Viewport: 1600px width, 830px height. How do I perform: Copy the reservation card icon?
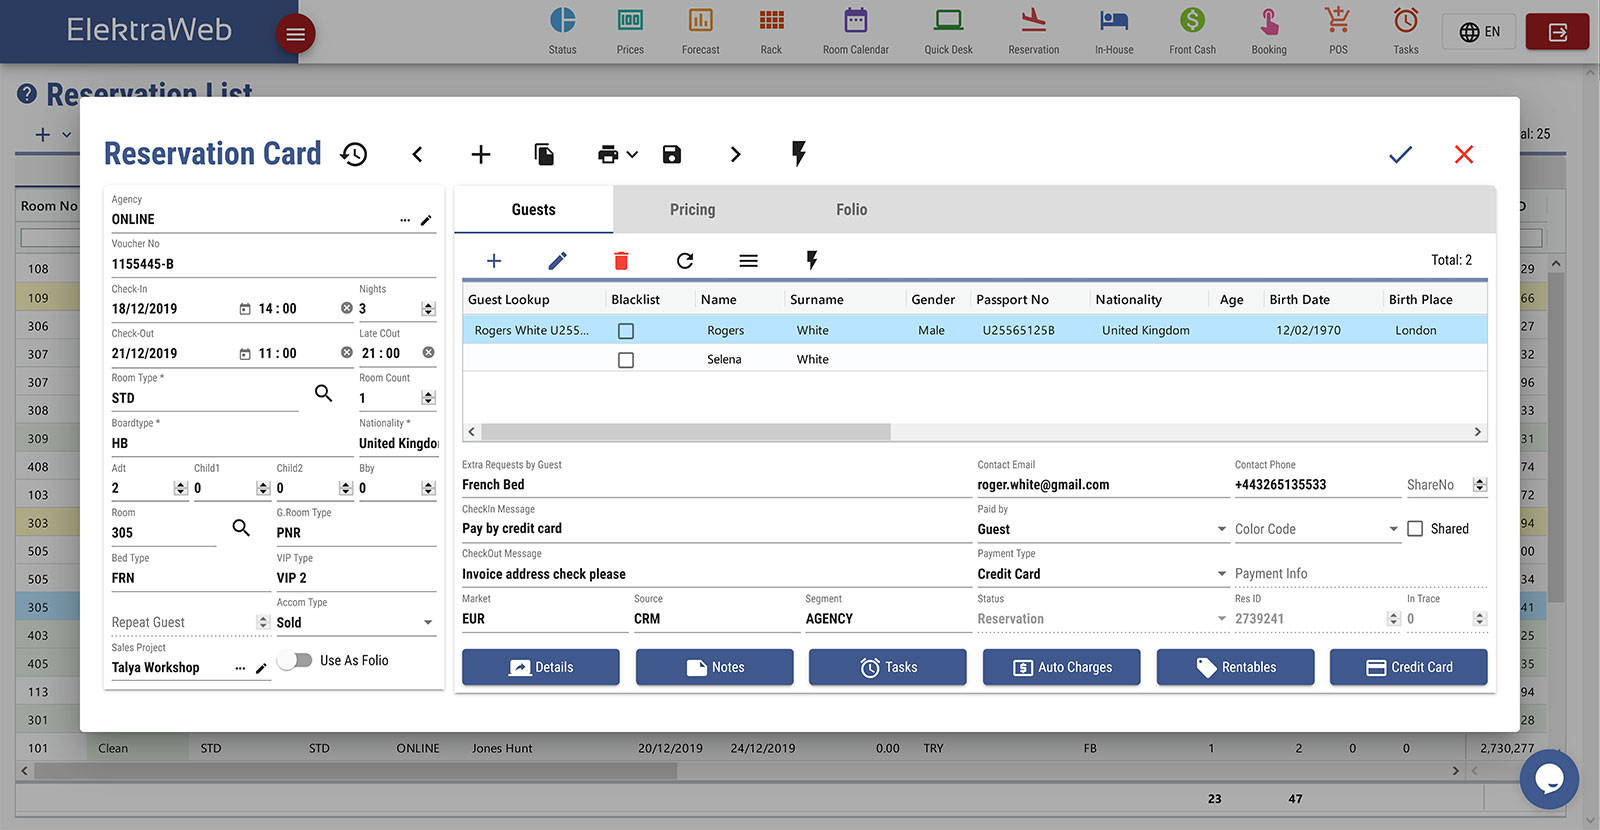pyautogui.click(x=544, y=154)
